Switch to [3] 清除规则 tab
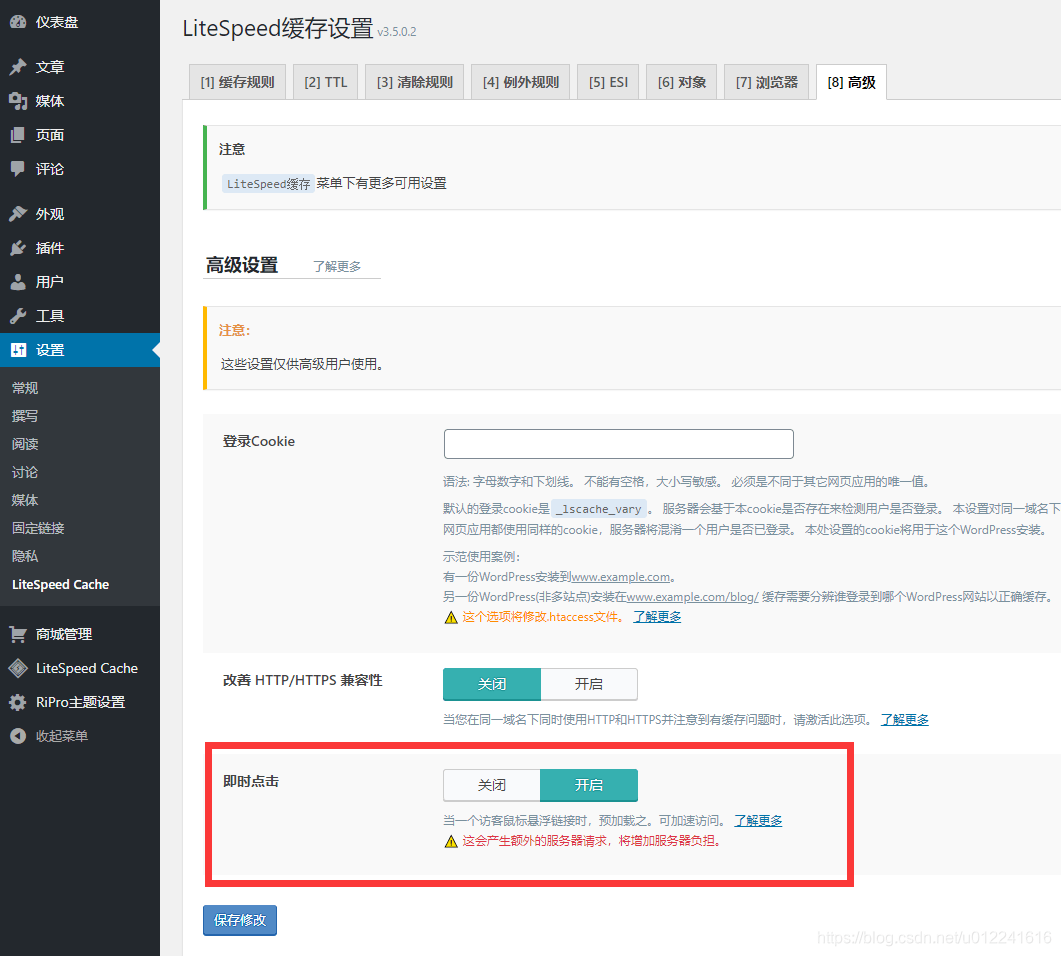 pos(414,82)
